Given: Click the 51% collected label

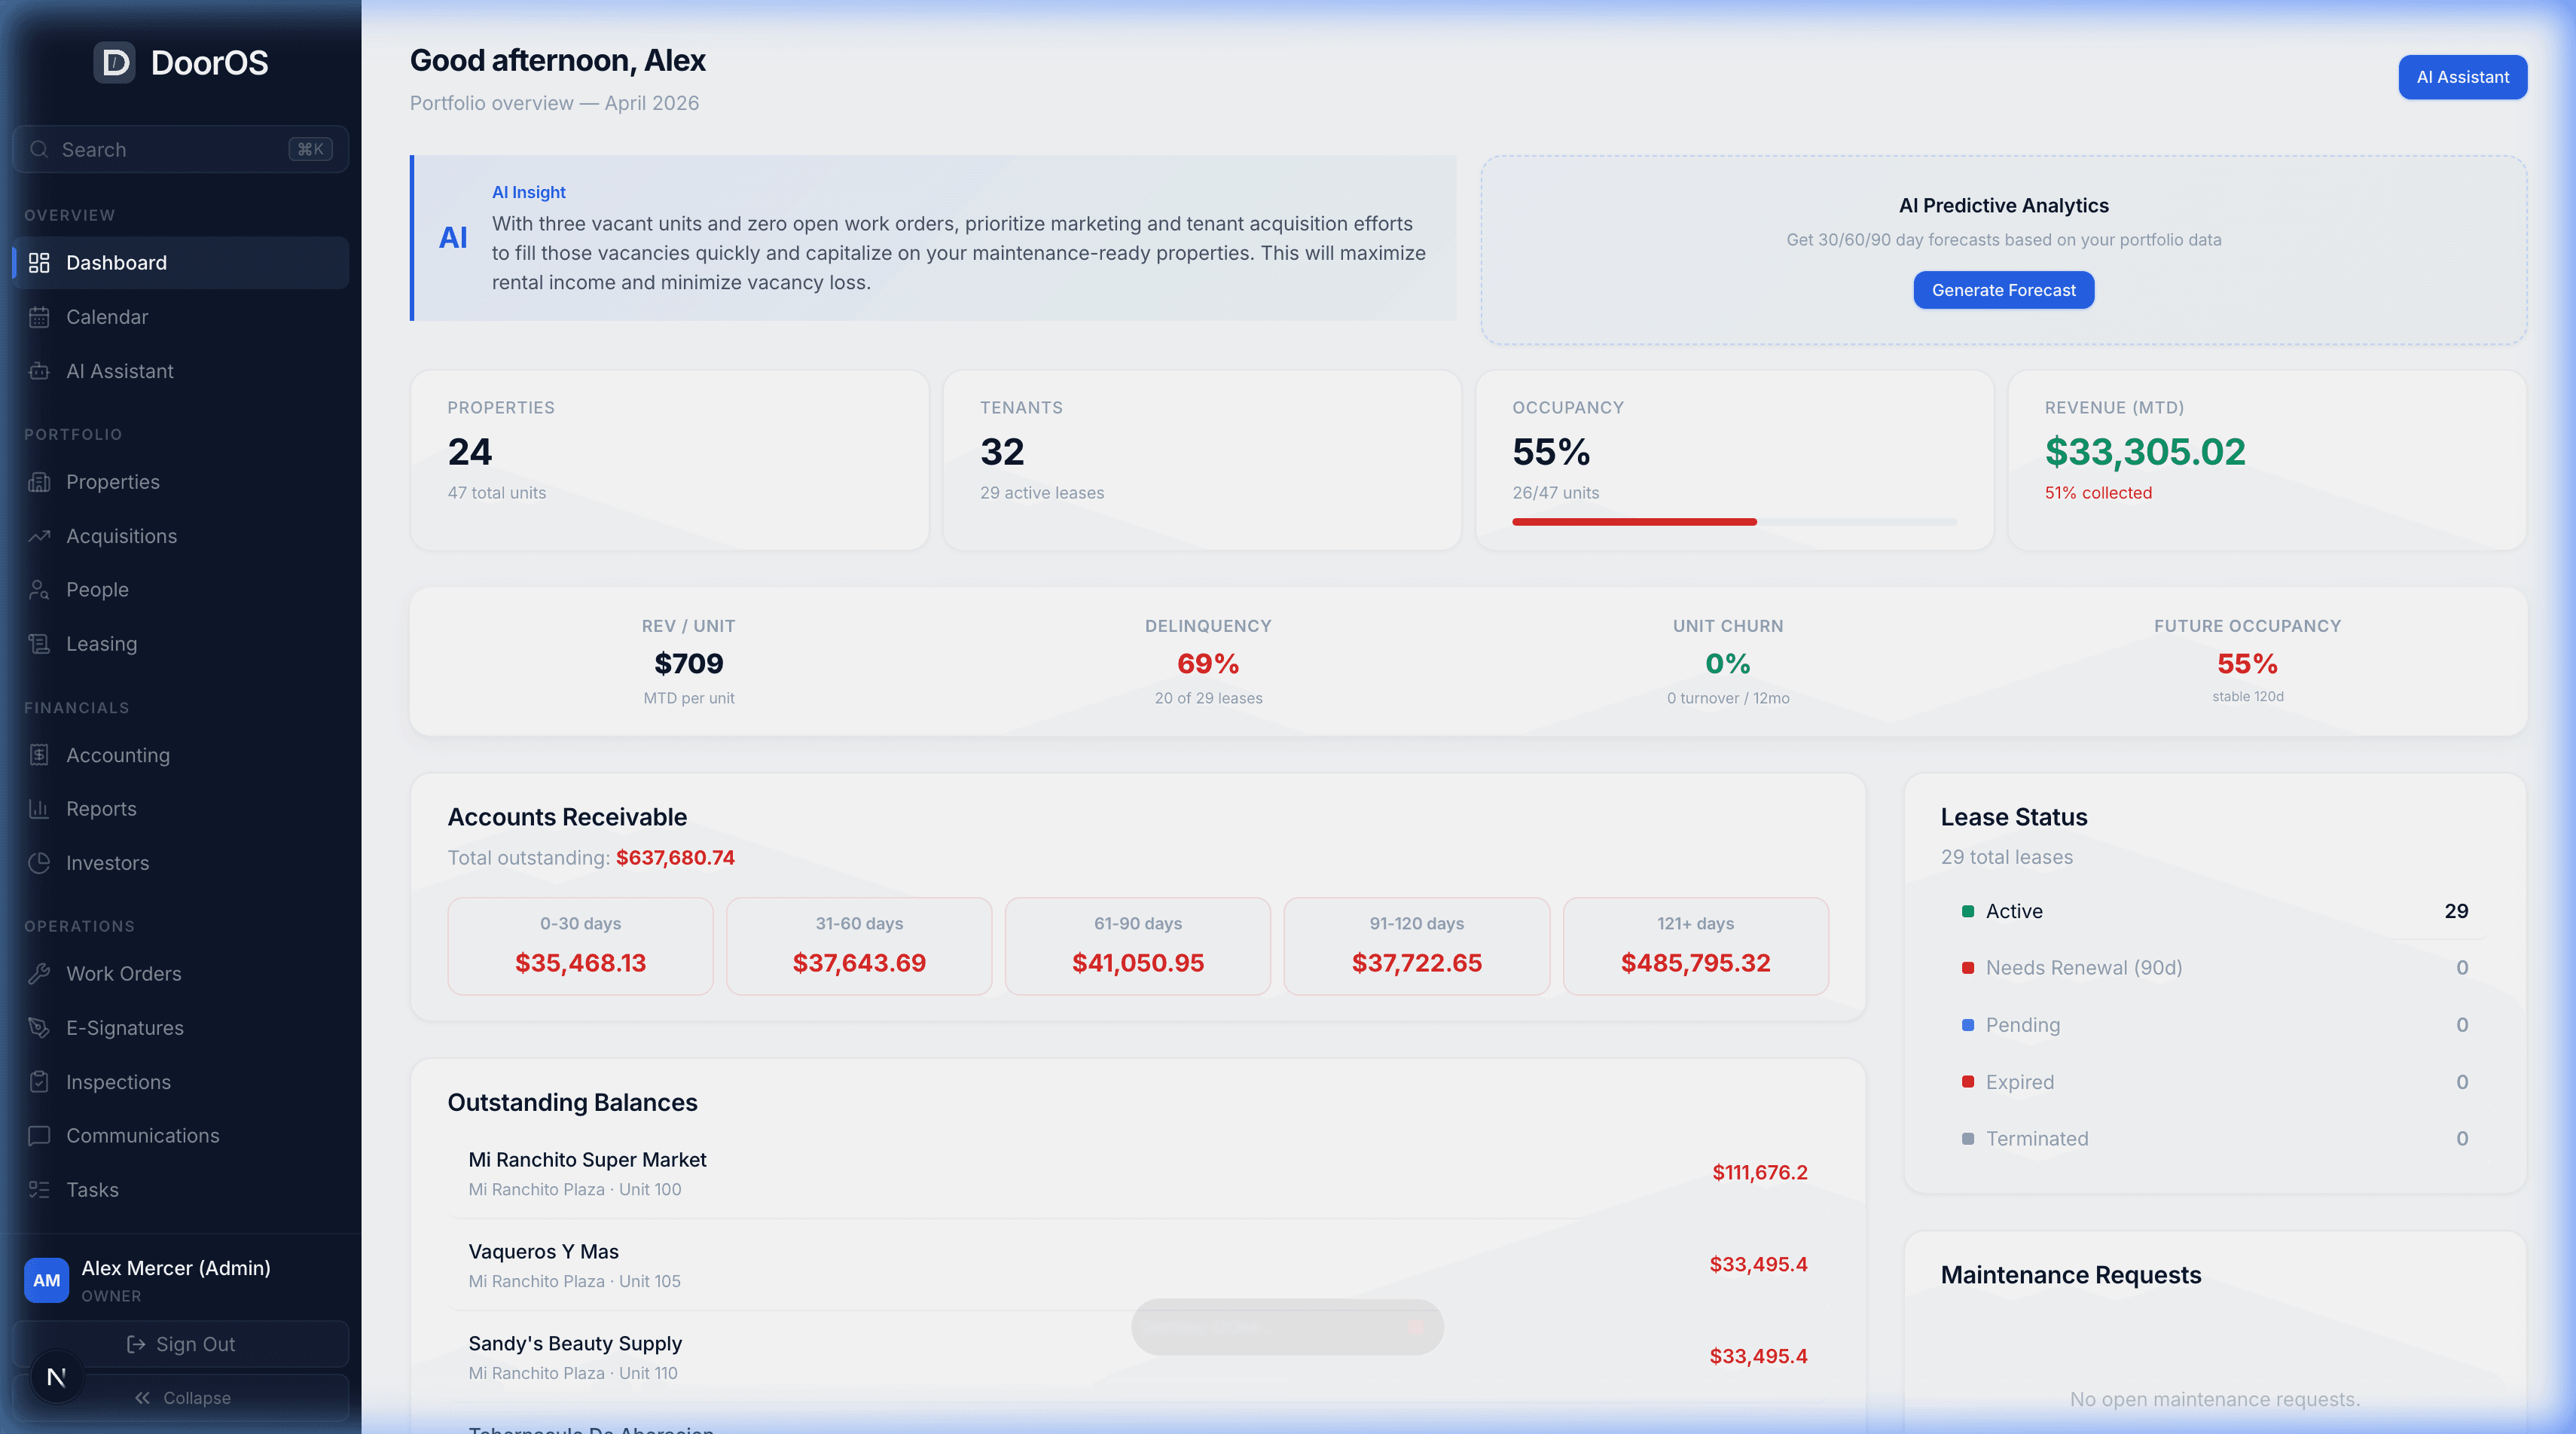Looking at the screenshot, I should click(2098, 493).
